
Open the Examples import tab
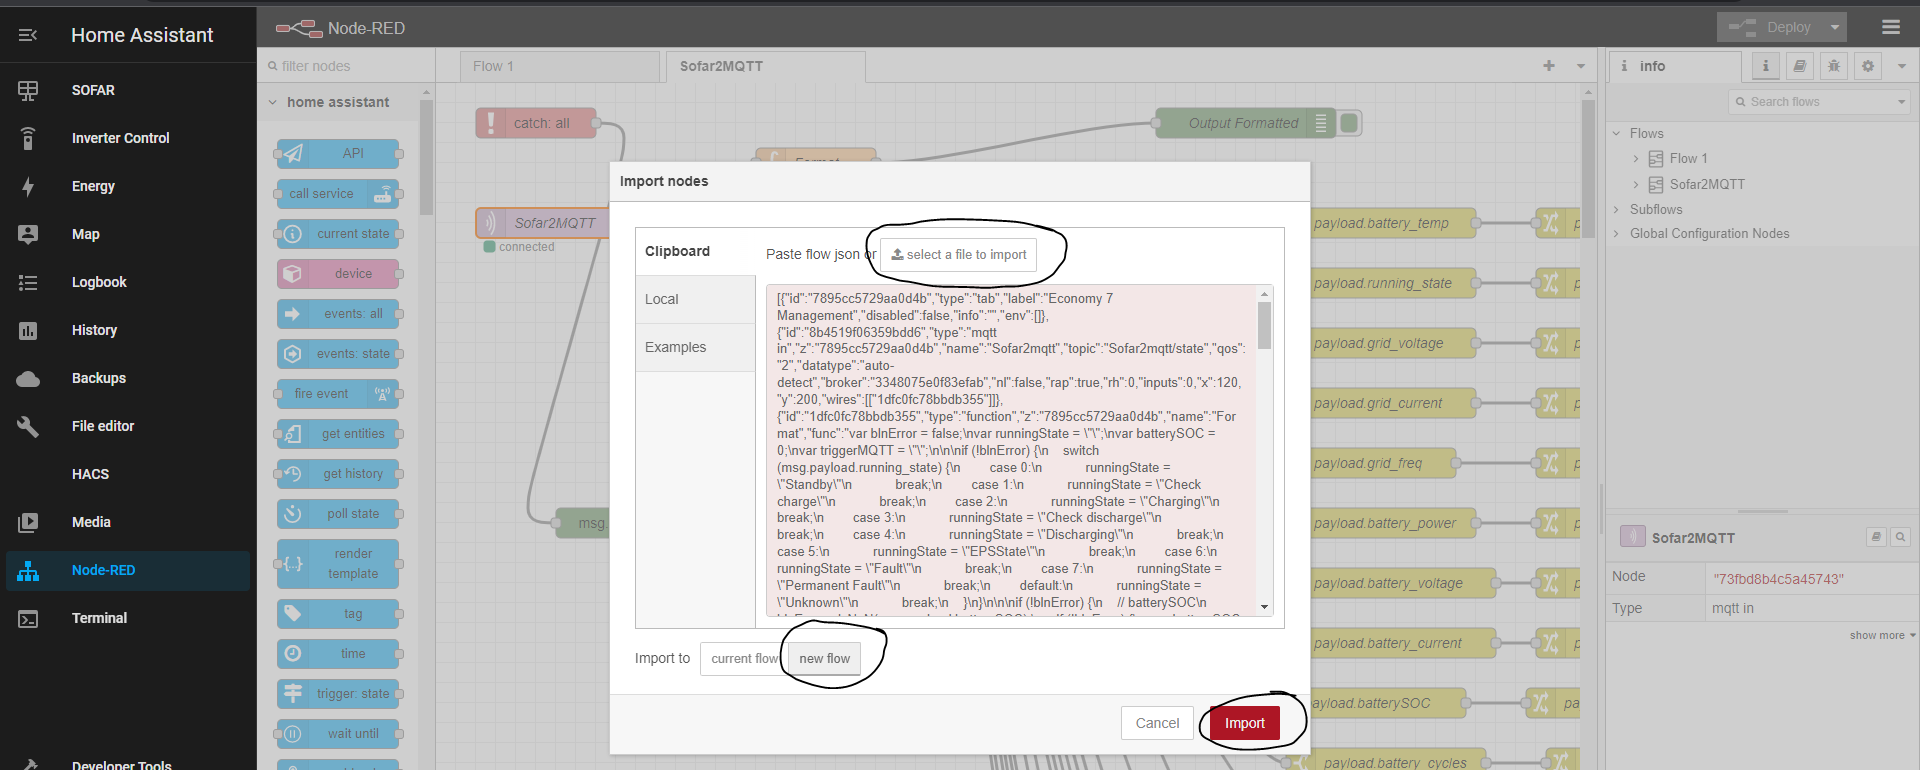695,348
